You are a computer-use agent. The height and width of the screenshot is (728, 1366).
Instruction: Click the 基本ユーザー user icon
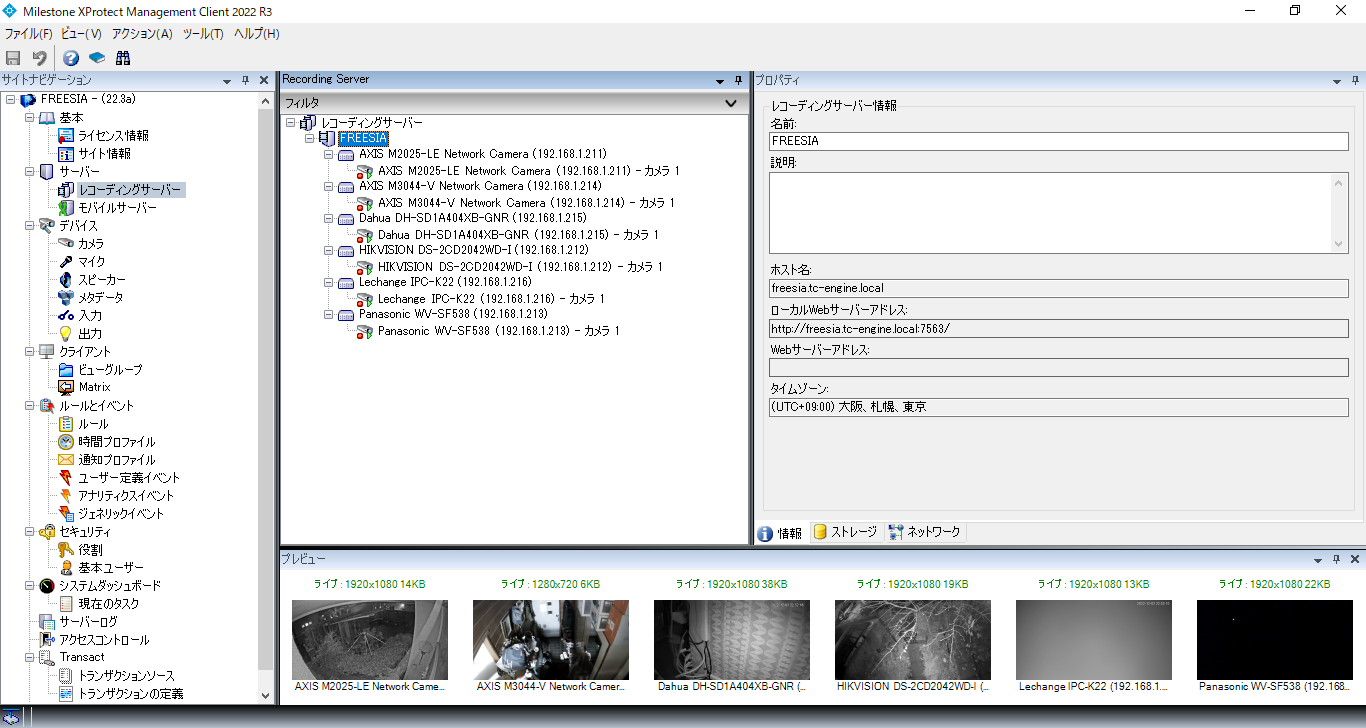[66, 568]
